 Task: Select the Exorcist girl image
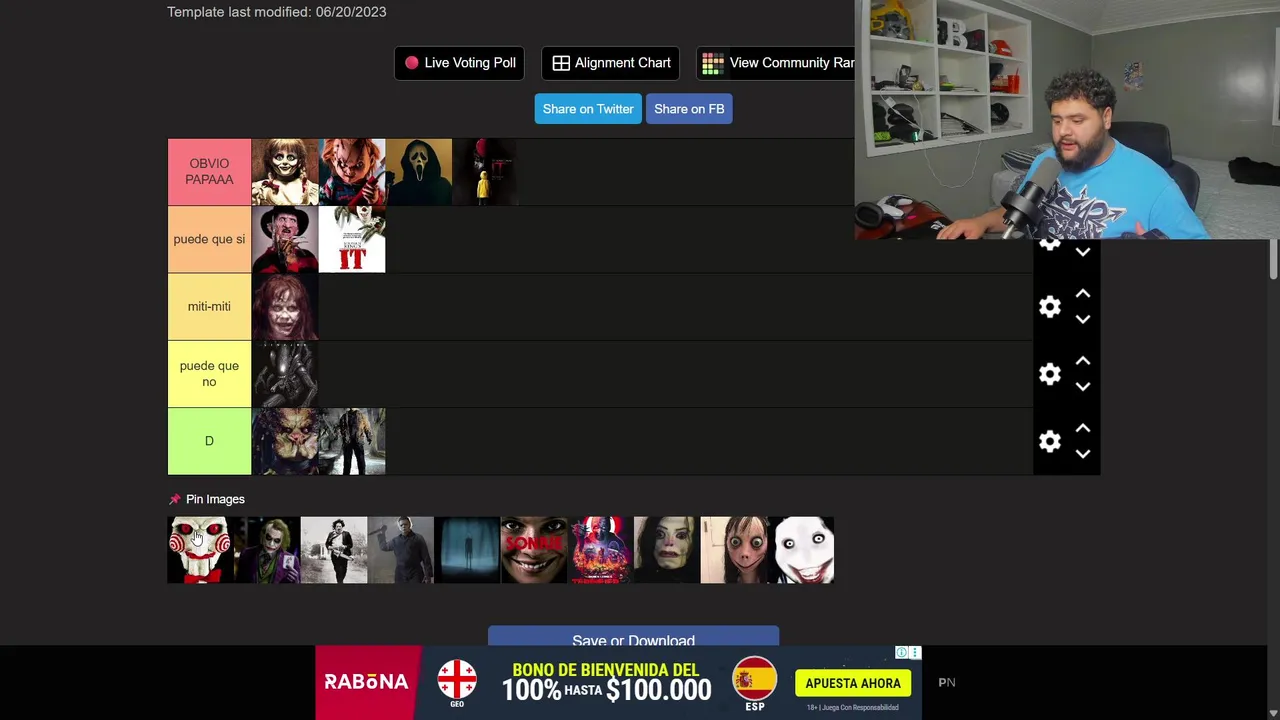285,306
